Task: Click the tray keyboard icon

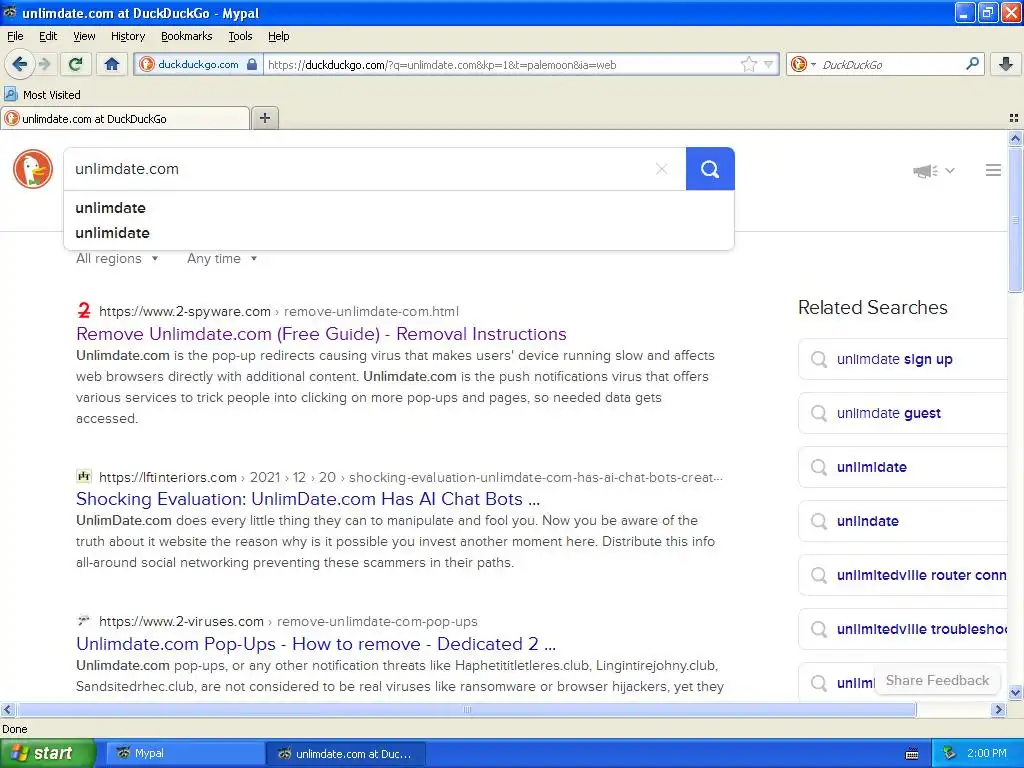Action: (x=912, y=754)
